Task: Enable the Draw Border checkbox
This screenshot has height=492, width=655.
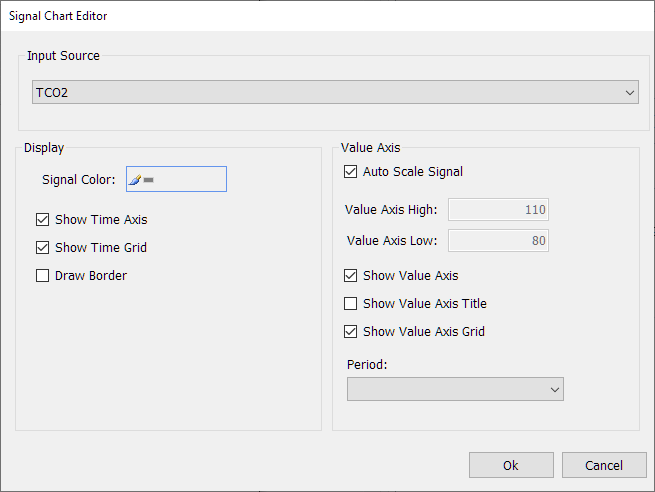Action: click(x=43, y=276)
